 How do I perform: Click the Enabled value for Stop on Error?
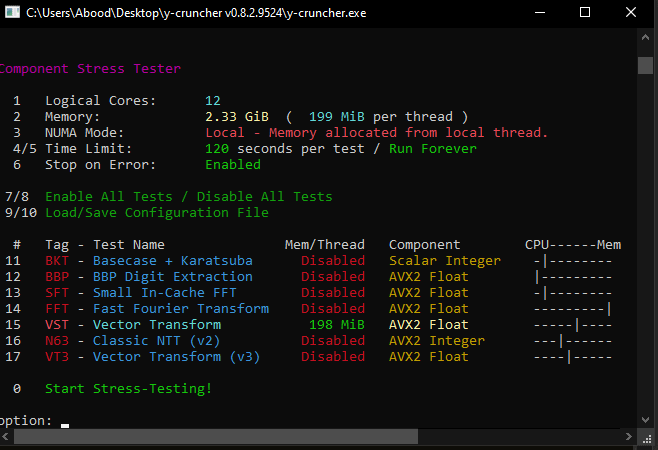coord(233,165)
